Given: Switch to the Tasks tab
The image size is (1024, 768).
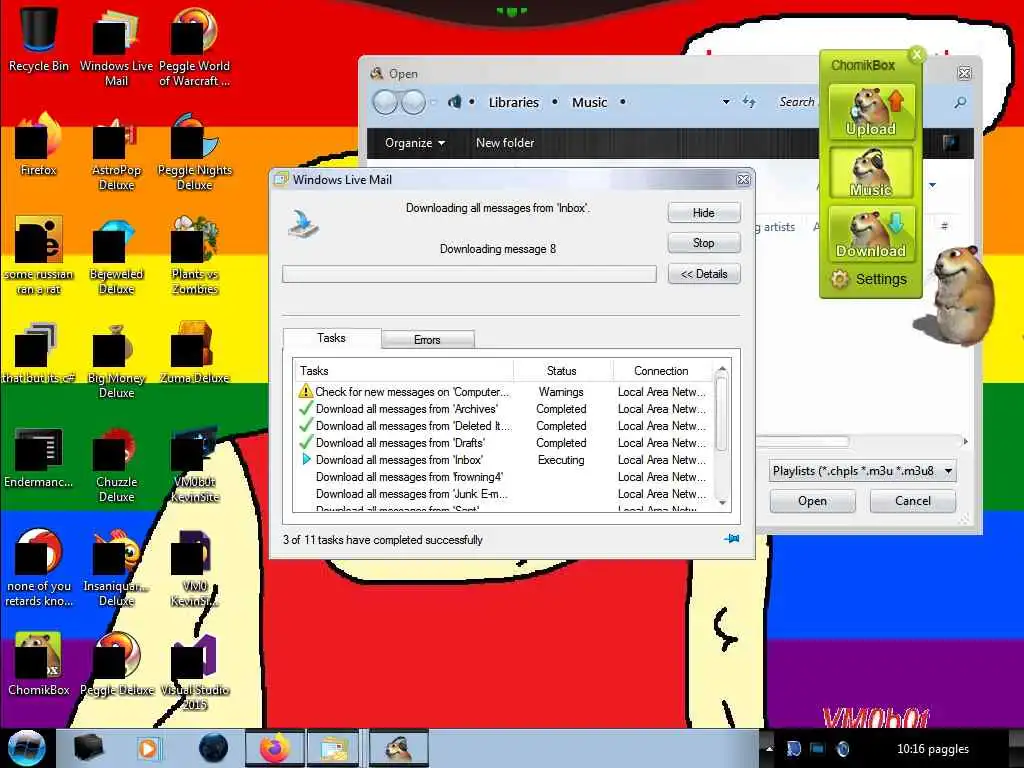Looking at the screenshot, I should click(331, 338).
